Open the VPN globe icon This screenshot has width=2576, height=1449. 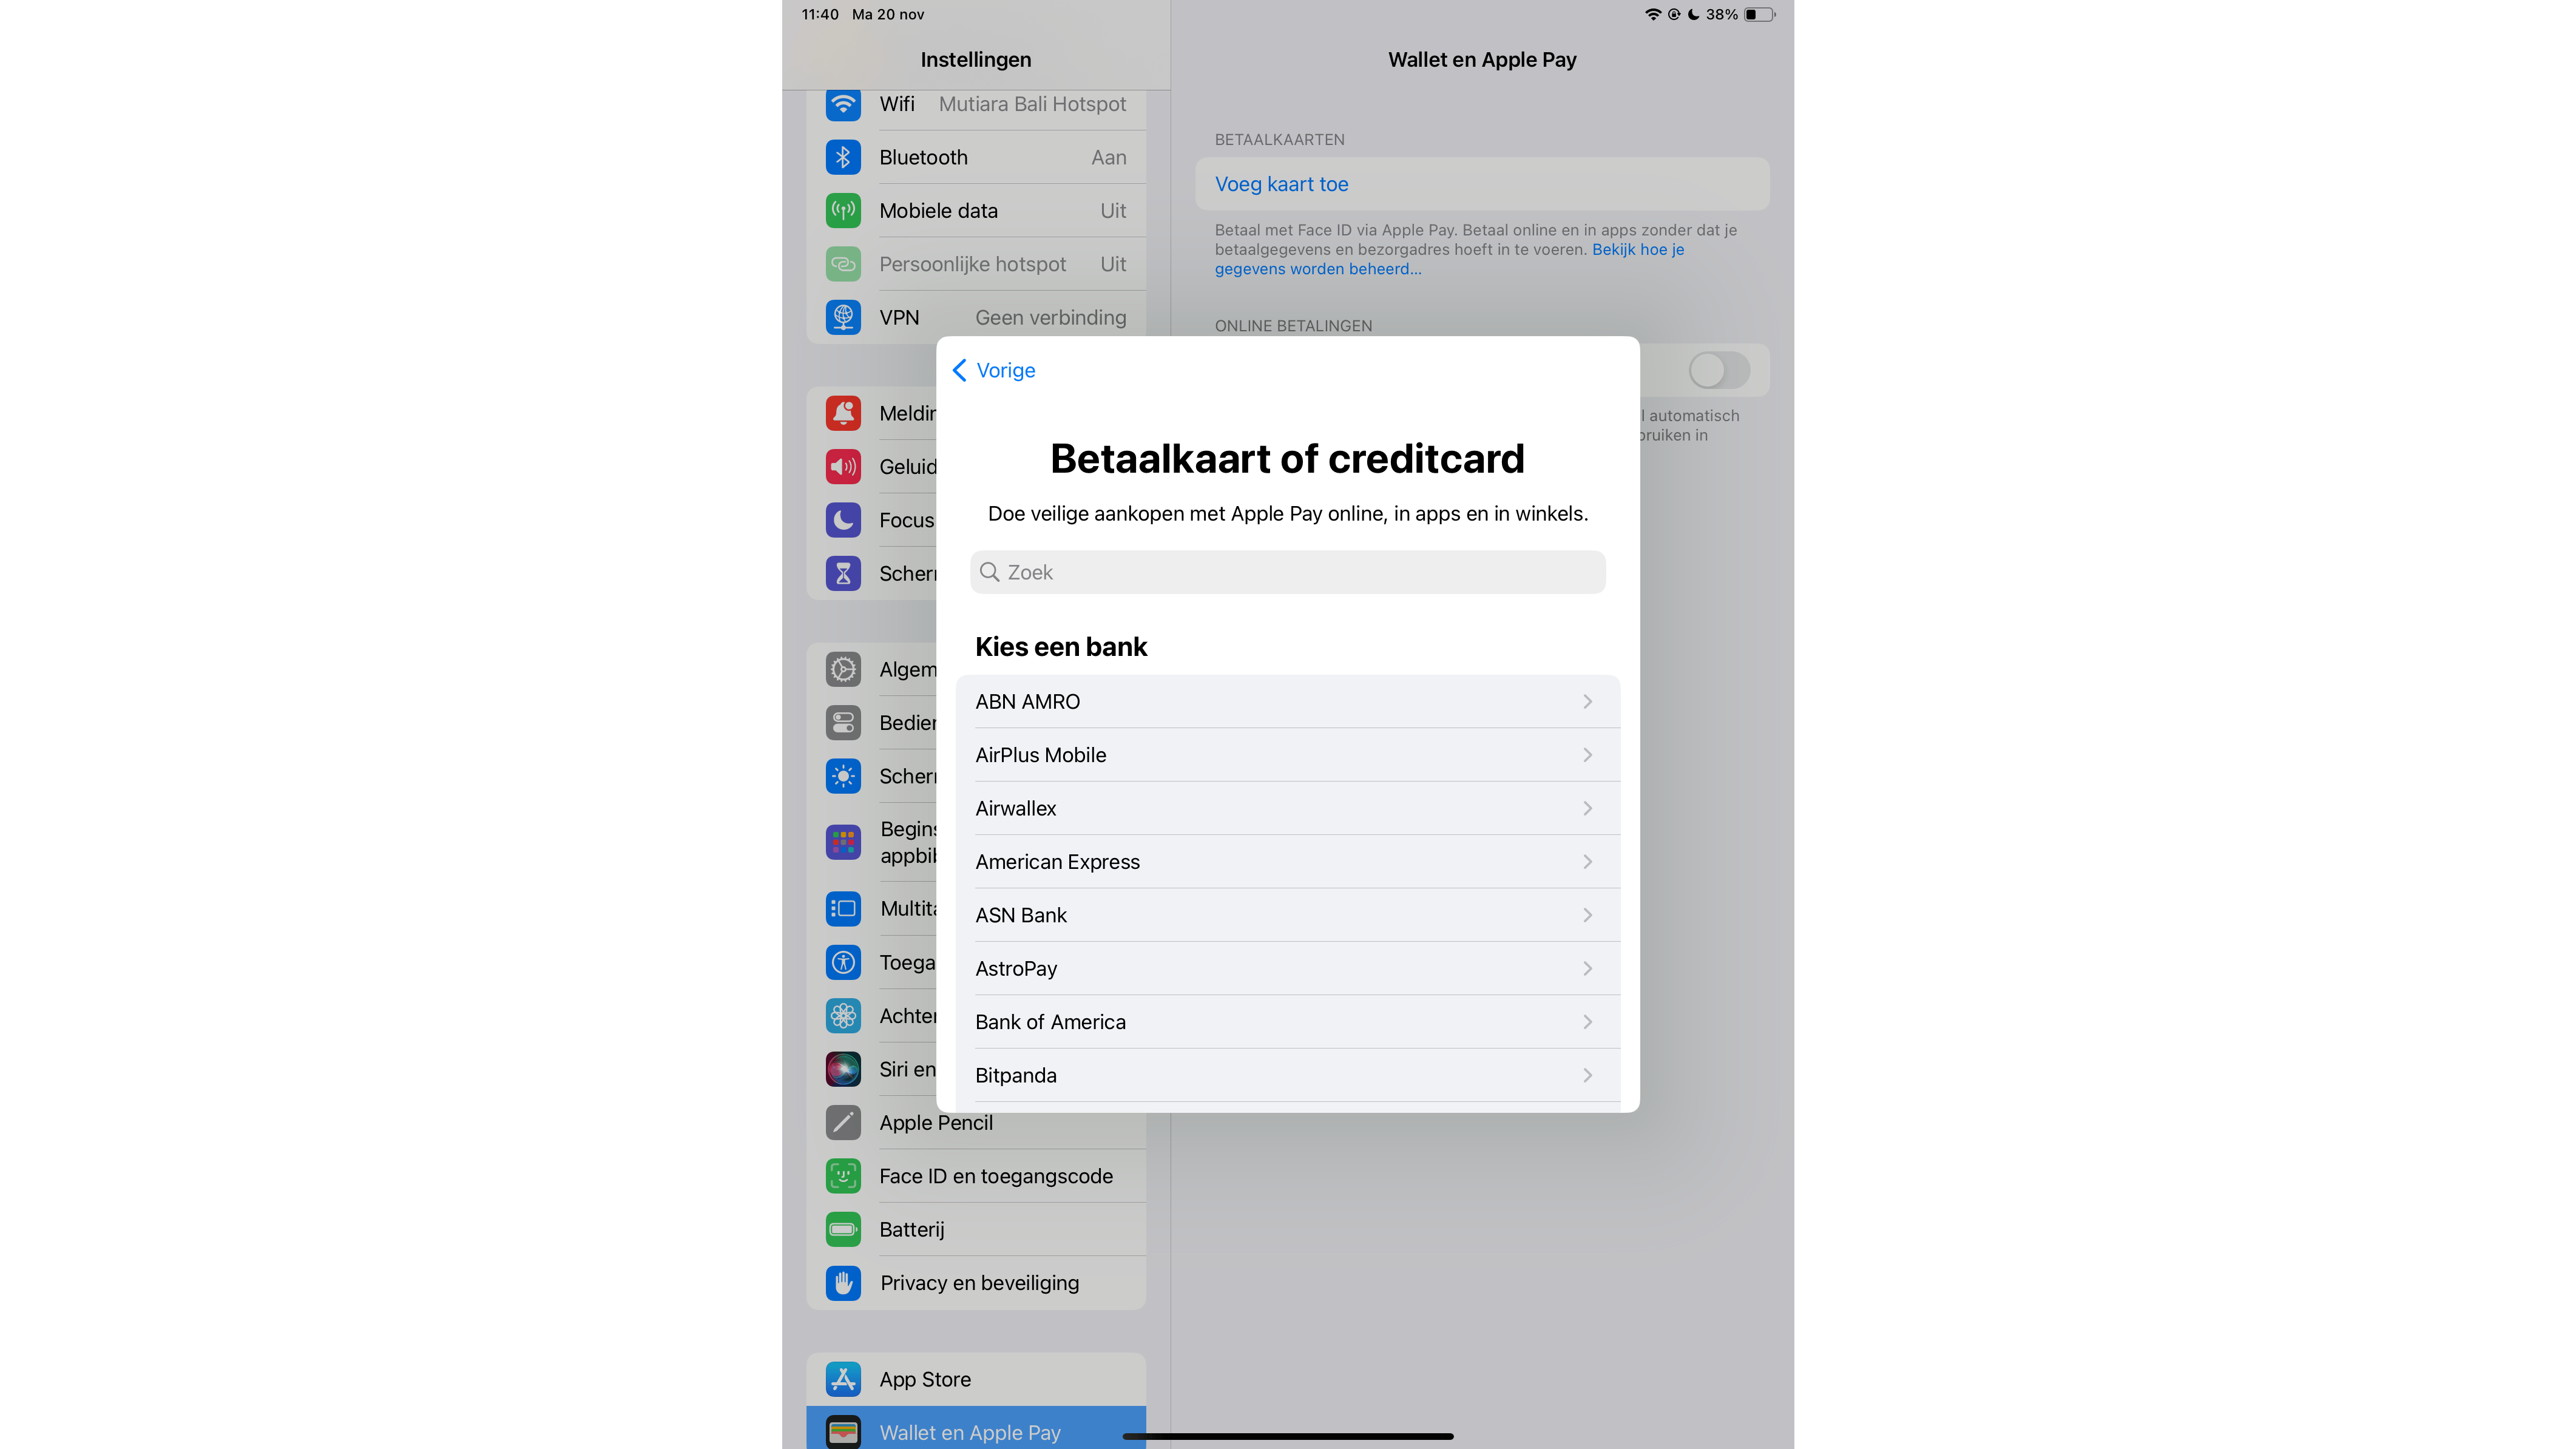(843, 317)
